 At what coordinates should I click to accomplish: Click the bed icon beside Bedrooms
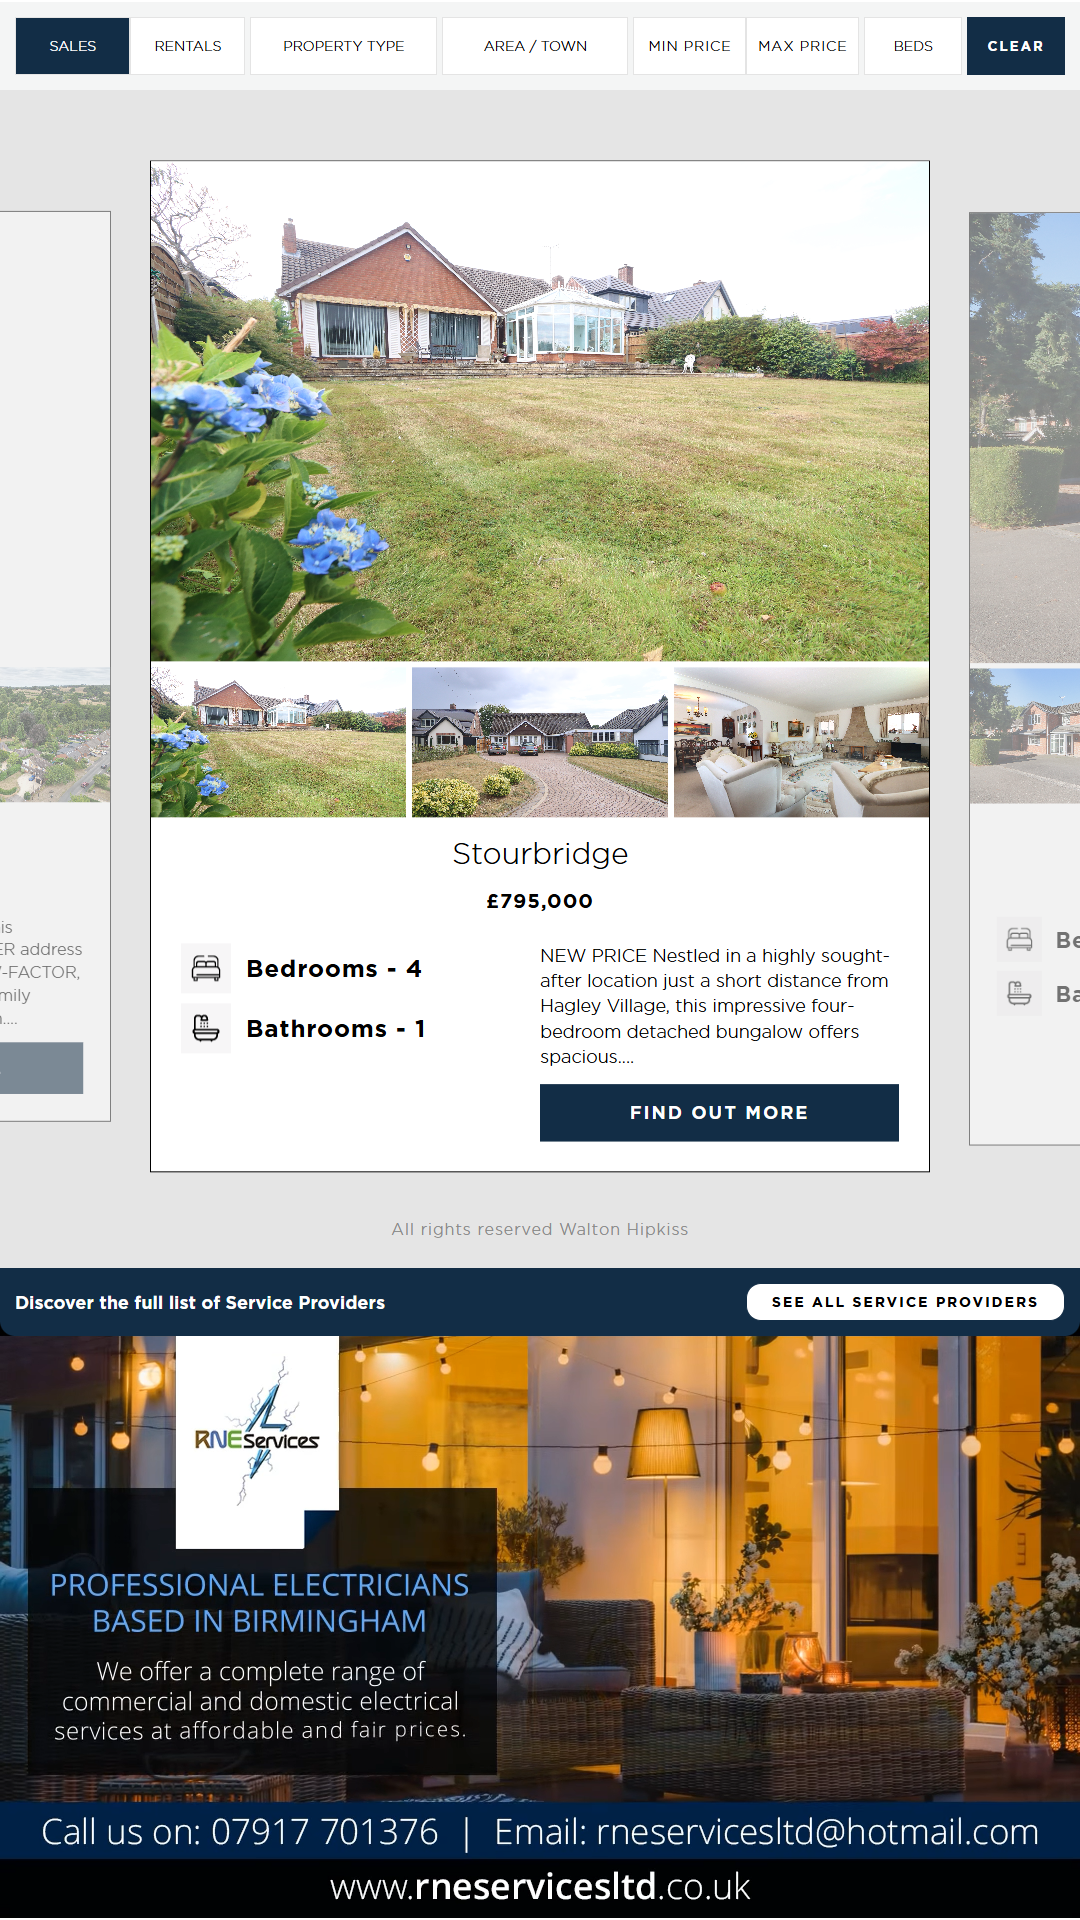pyautogui.click(x=206, y=968)
